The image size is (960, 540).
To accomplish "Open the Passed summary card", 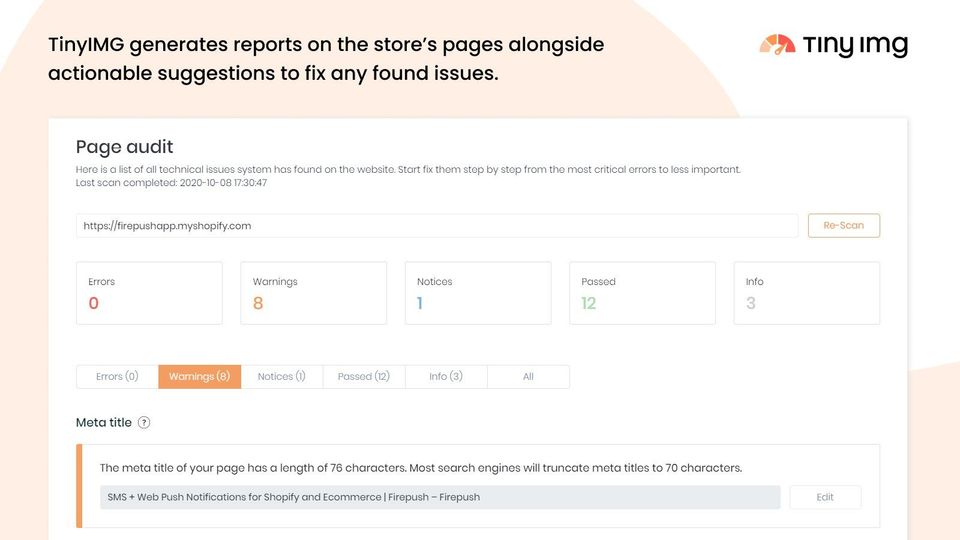I will [642, 293].
